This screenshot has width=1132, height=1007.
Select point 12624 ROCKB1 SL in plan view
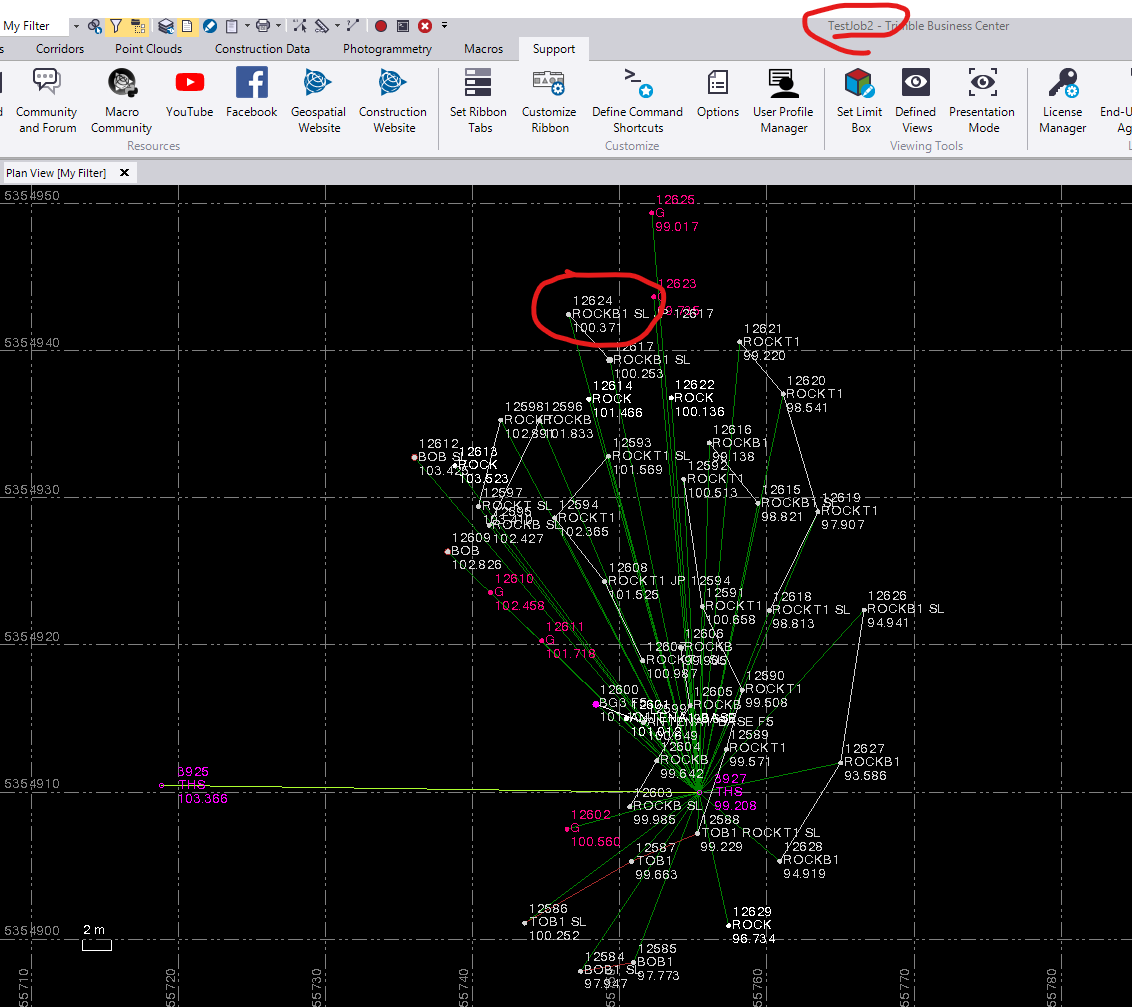tap(568, 314)
